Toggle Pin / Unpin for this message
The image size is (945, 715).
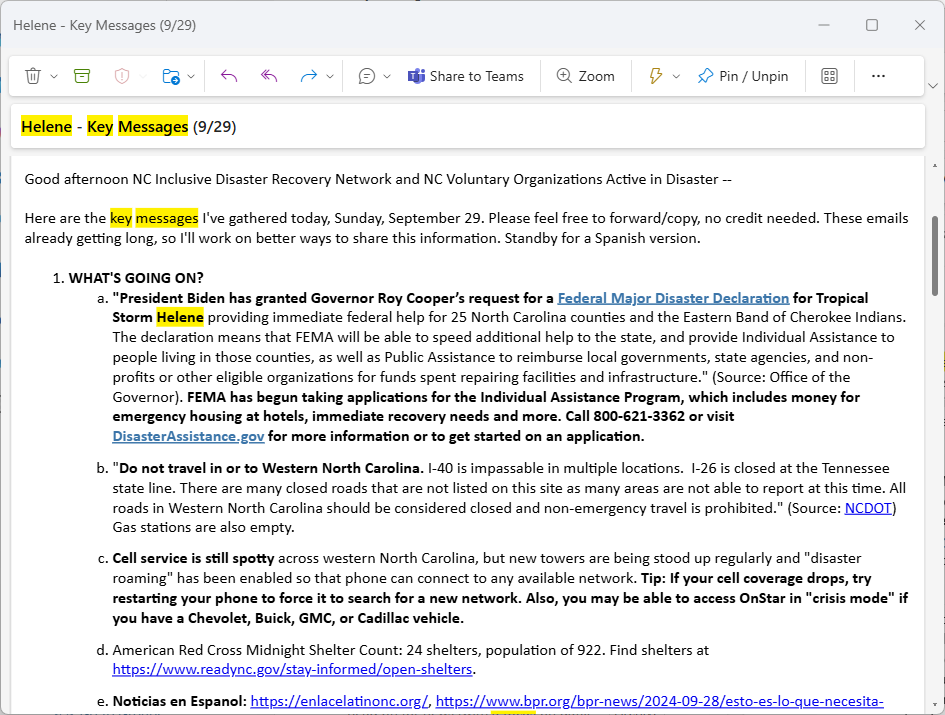tap(743, 76)
